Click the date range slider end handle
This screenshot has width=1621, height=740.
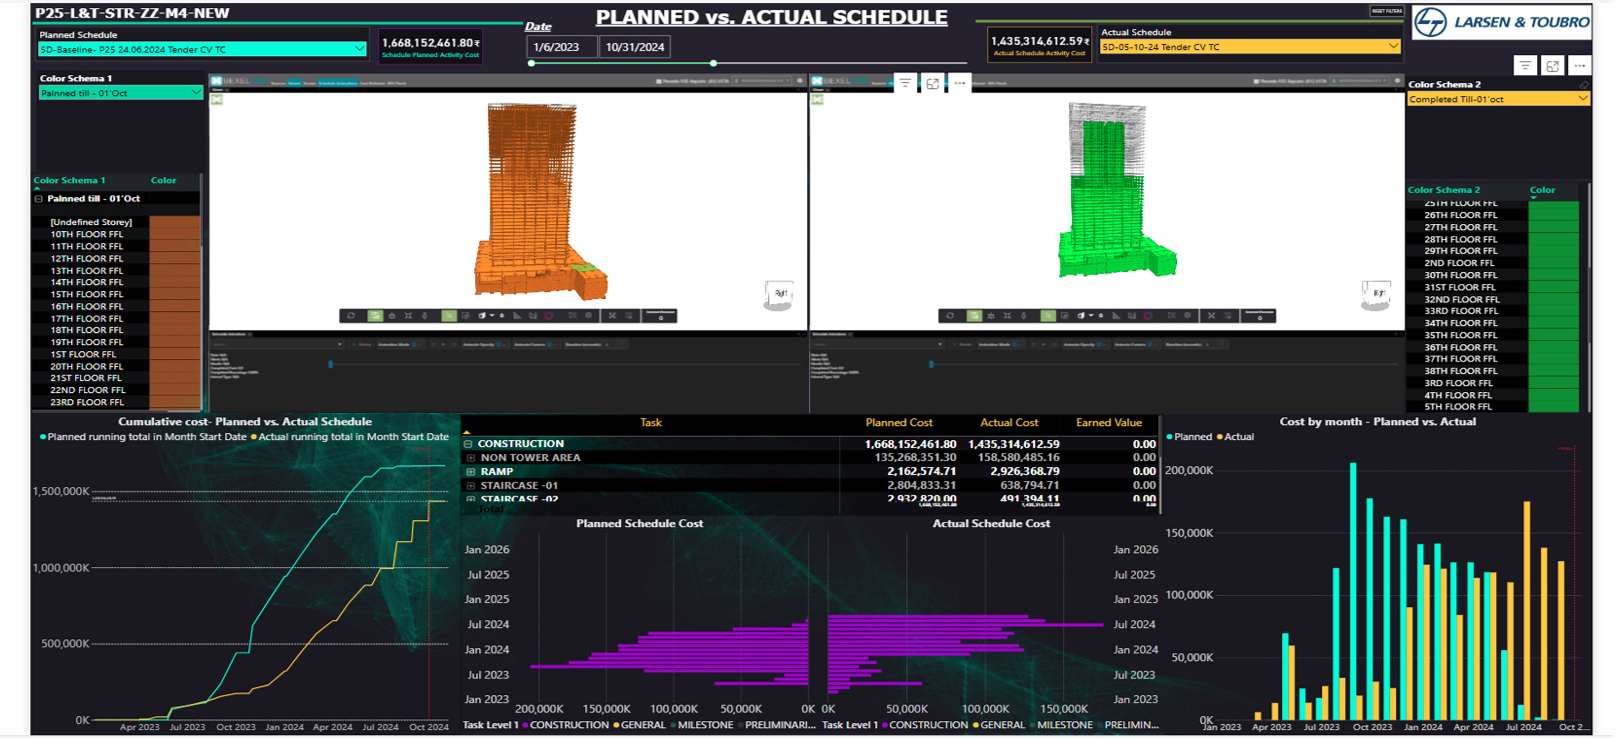[x=713, y=64]
